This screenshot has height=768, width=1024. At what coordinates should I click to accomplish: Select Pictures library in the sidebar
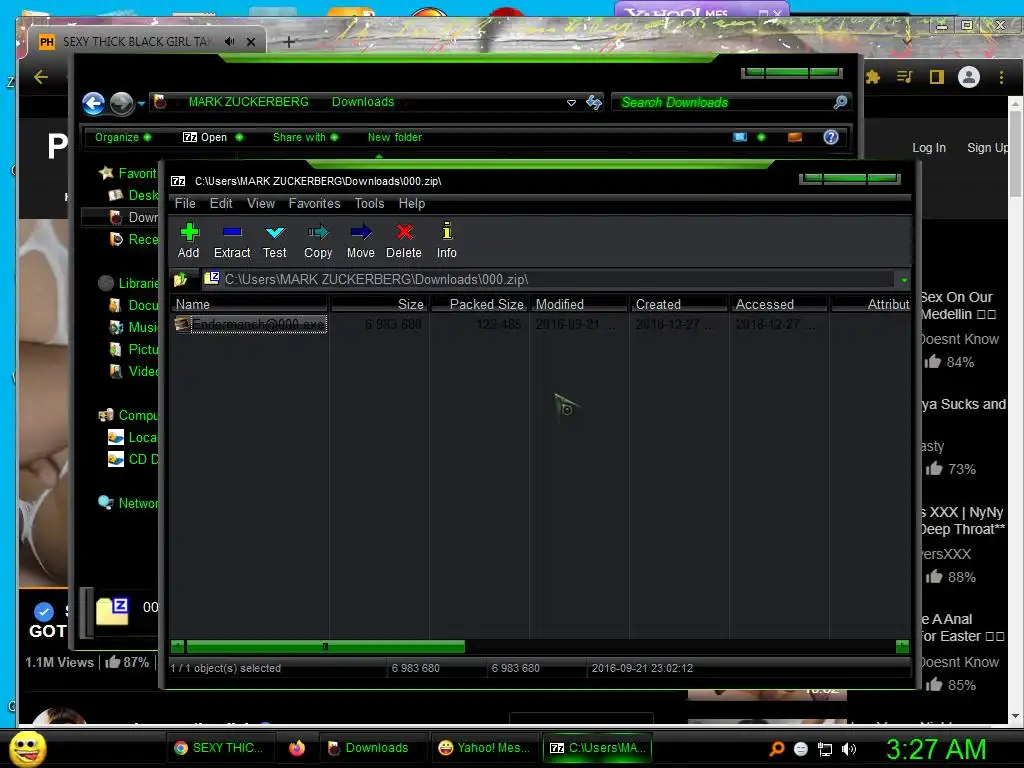tap(134, 349)
